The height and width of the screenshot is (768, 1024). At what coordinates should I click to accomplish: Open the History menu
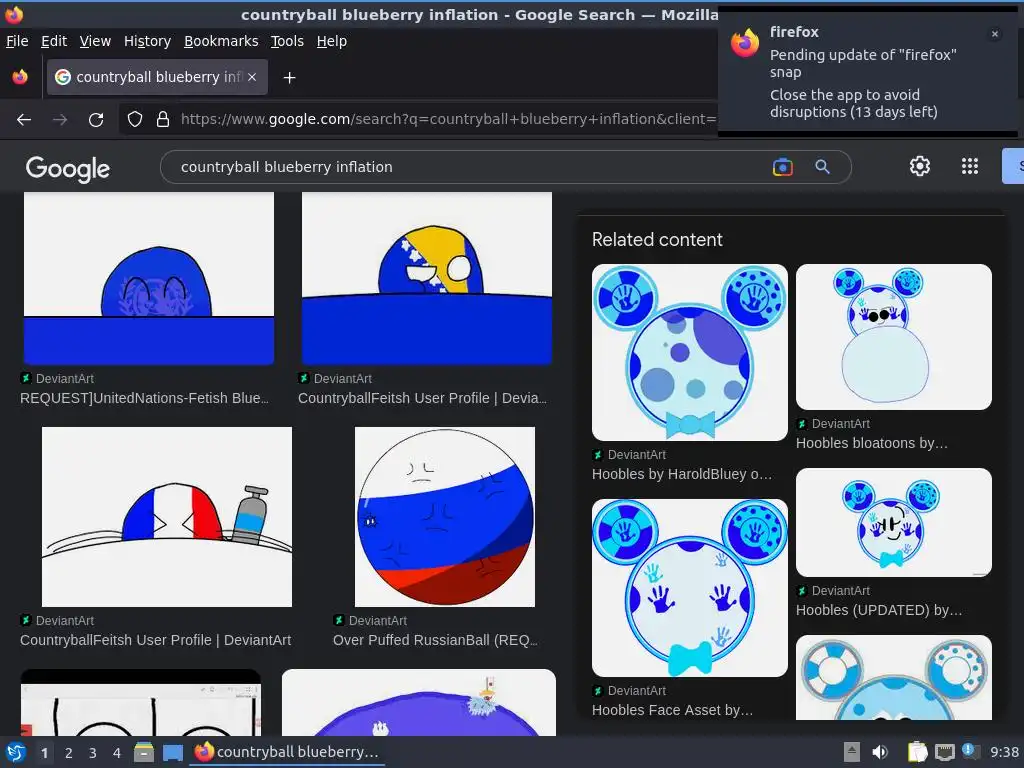[x=148, y=41]
